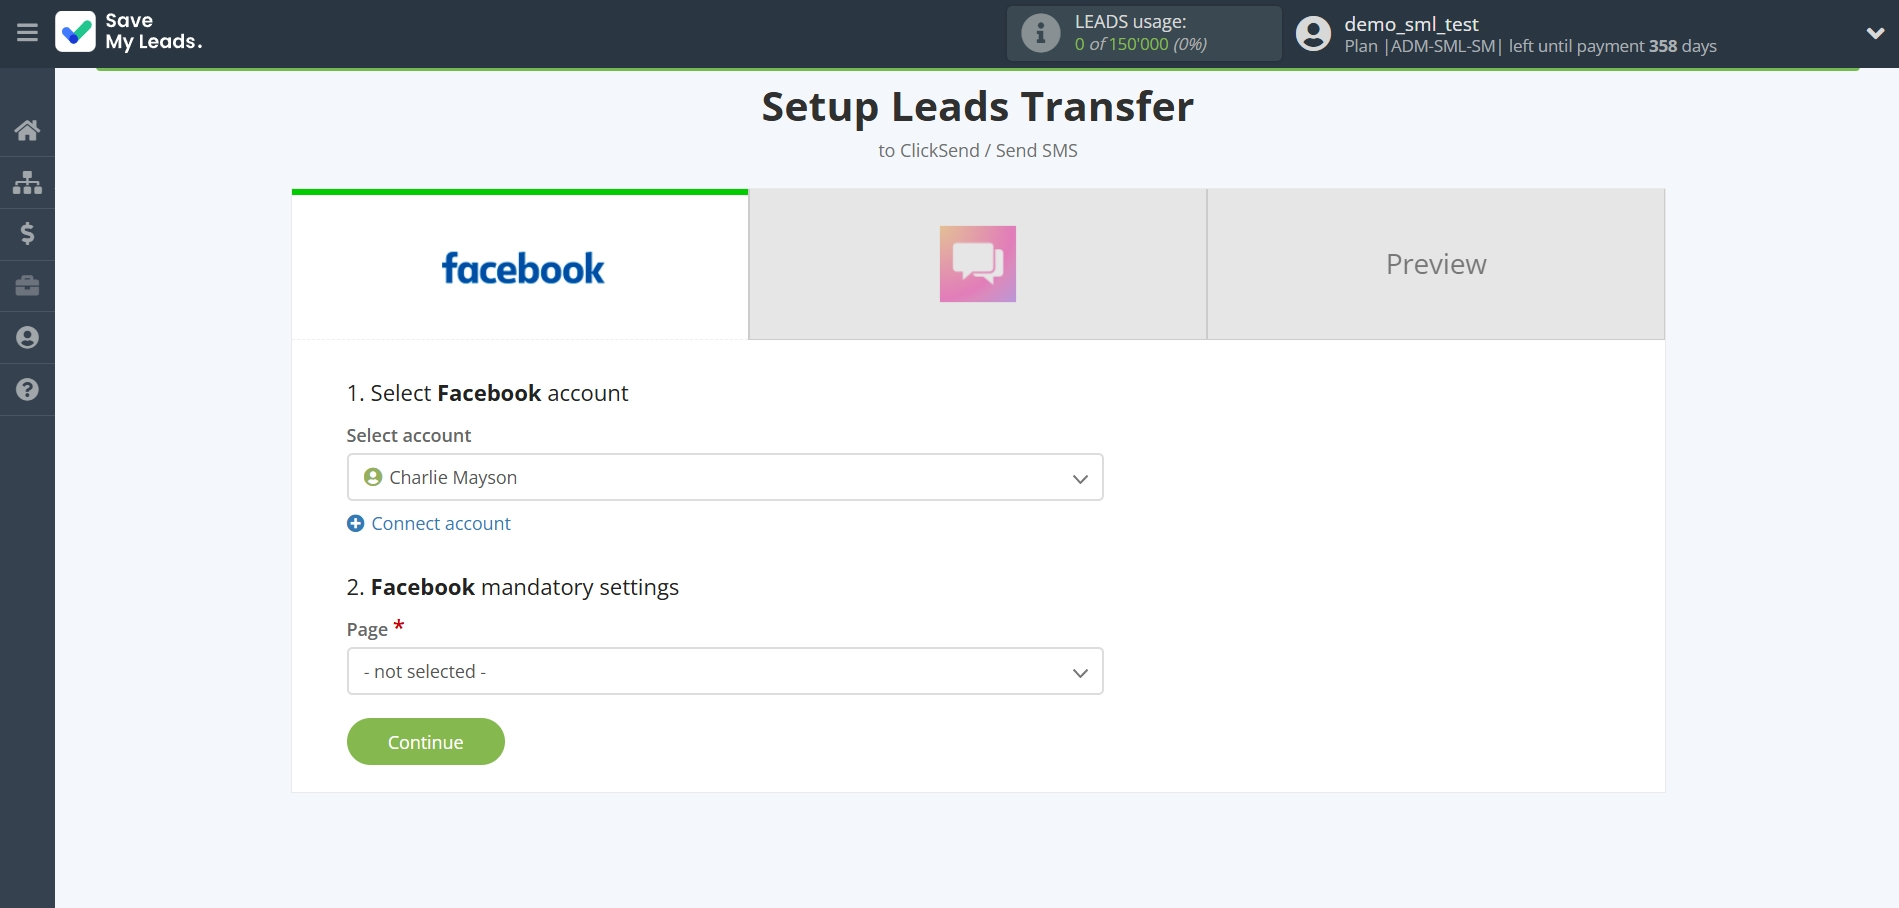Open help via the question mark icon
The image size is (1899, 908).
pyautogui.click(x=27, y=390)
